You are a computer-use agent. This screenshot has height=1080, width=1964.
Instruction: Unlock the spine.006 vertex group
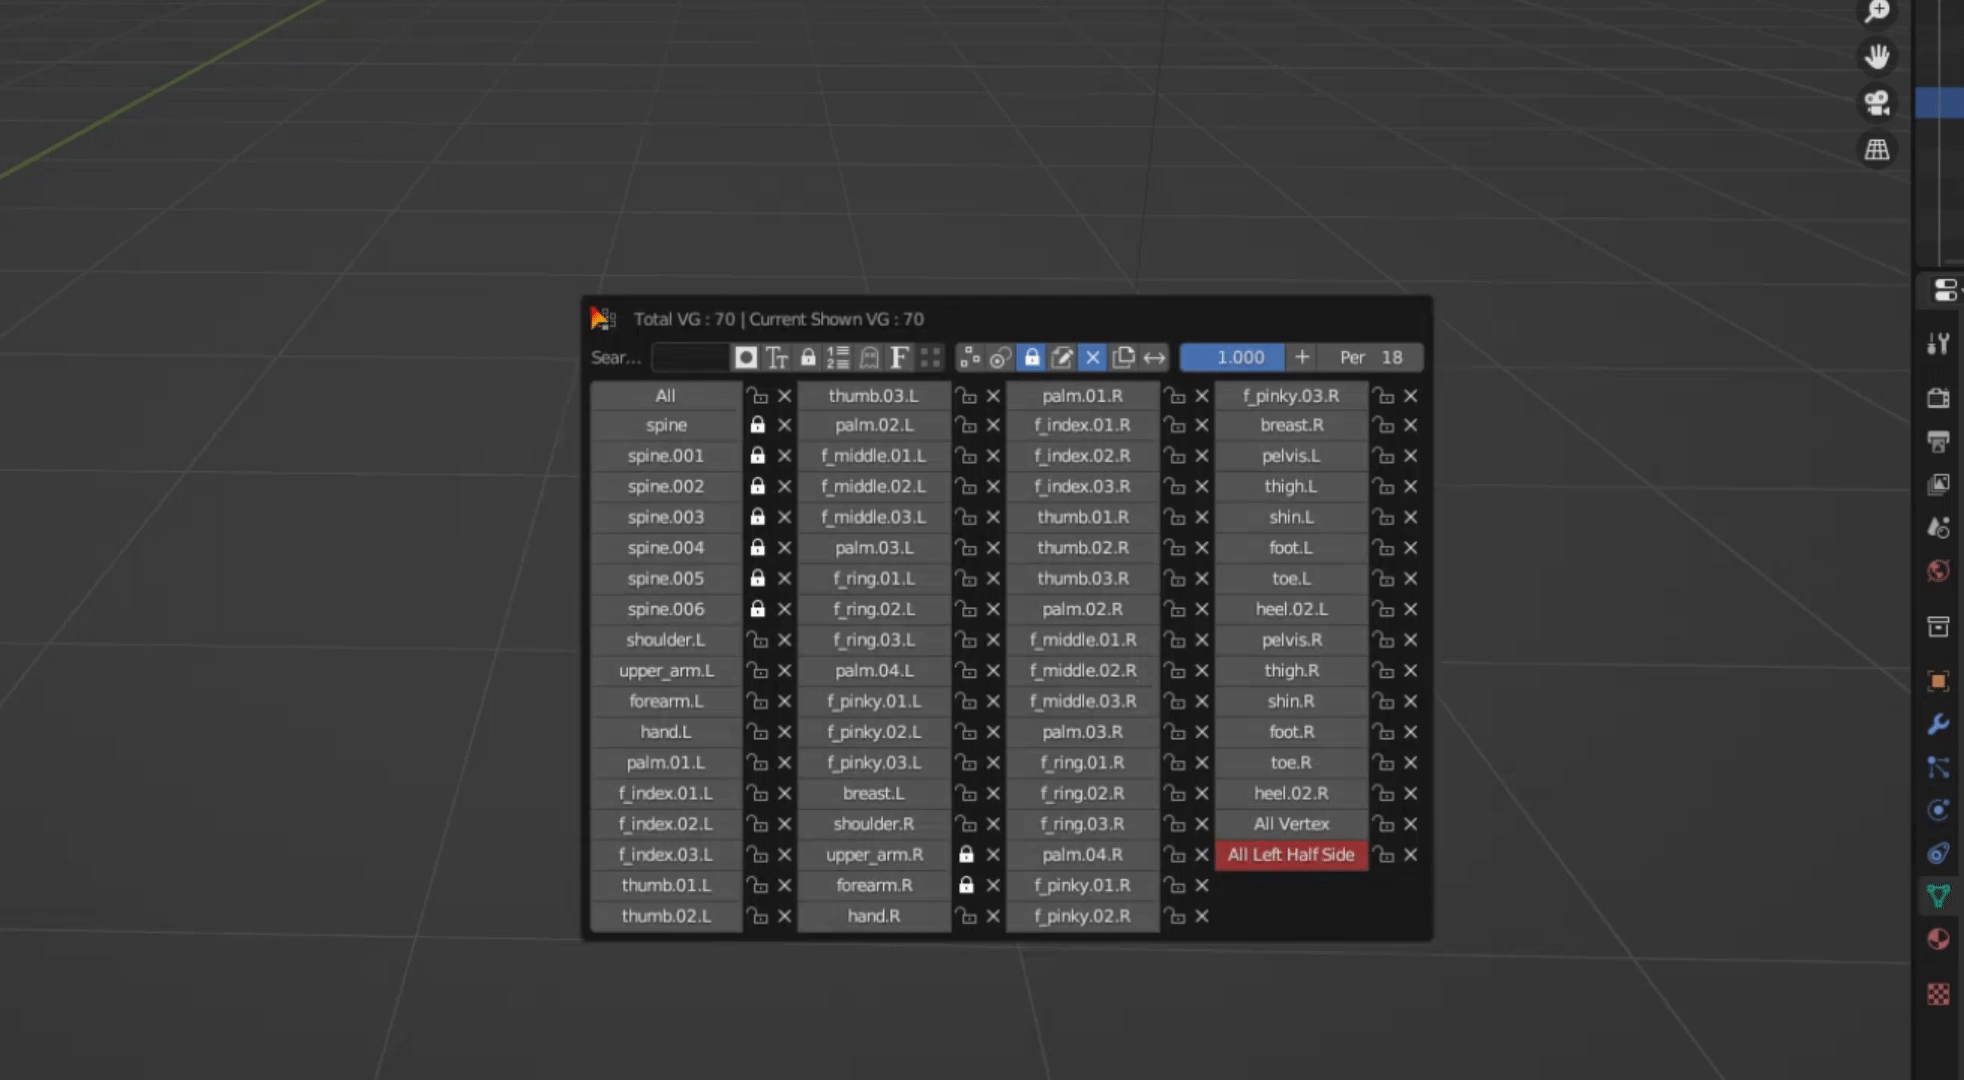click(758, 609)
